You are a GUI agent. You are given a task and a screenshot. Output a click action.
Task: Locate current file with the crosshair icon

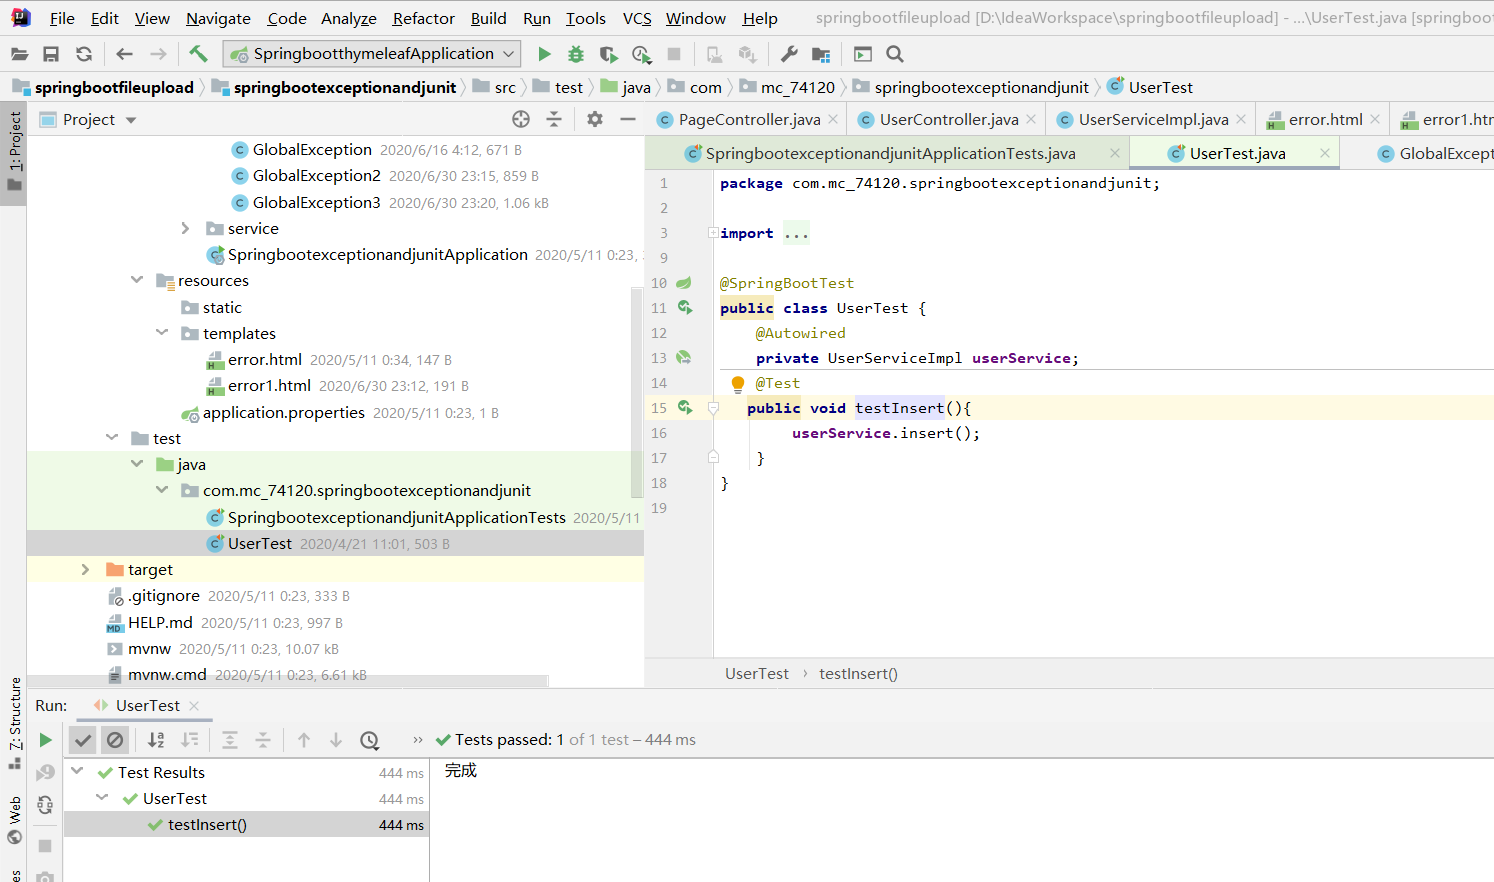[521, 120]
